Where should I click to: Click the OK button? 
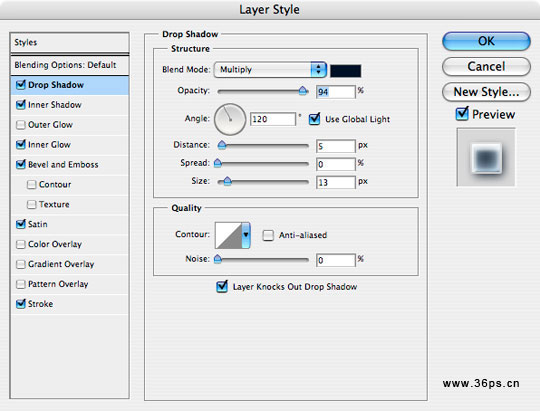tap(486, 41)
